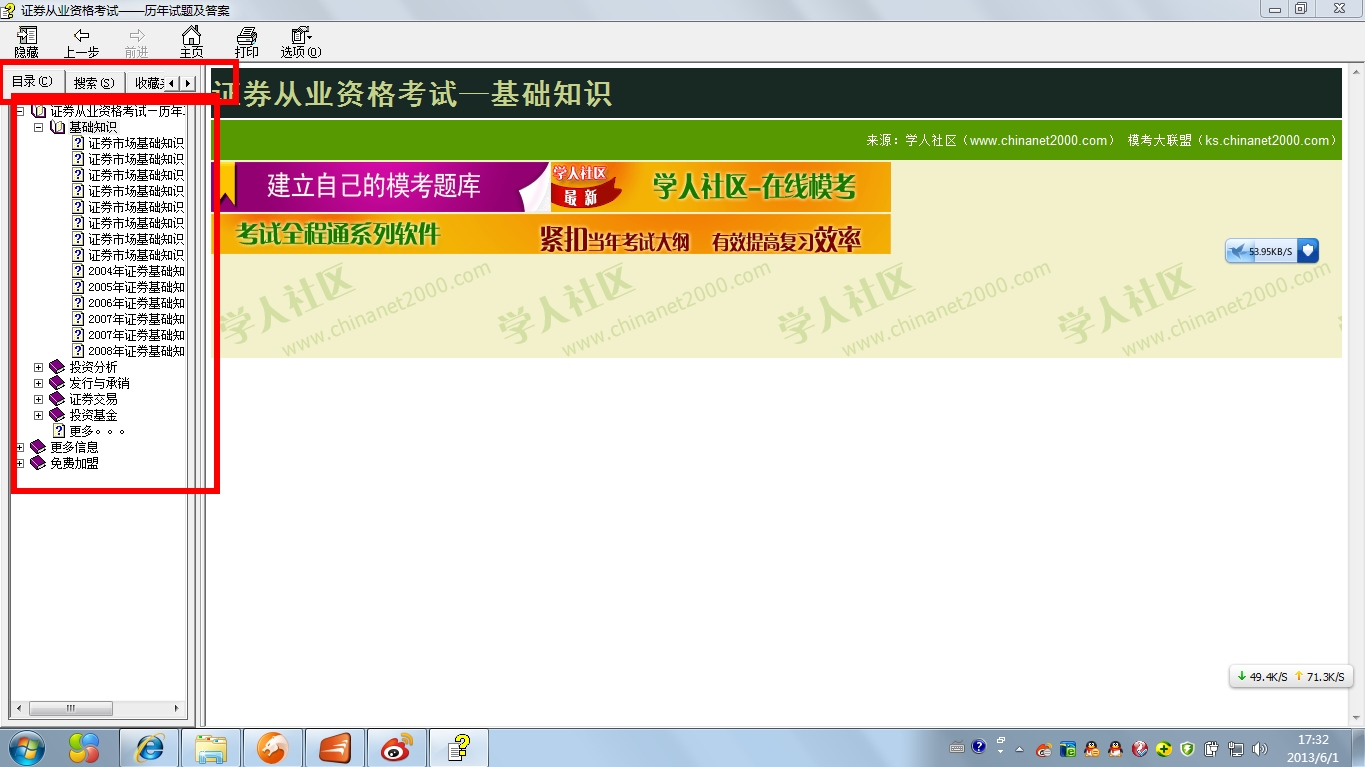Viewport: 1365px width, 767px height.
Task: Select the 更多。。。 tree entry
Action: (97, 431)
